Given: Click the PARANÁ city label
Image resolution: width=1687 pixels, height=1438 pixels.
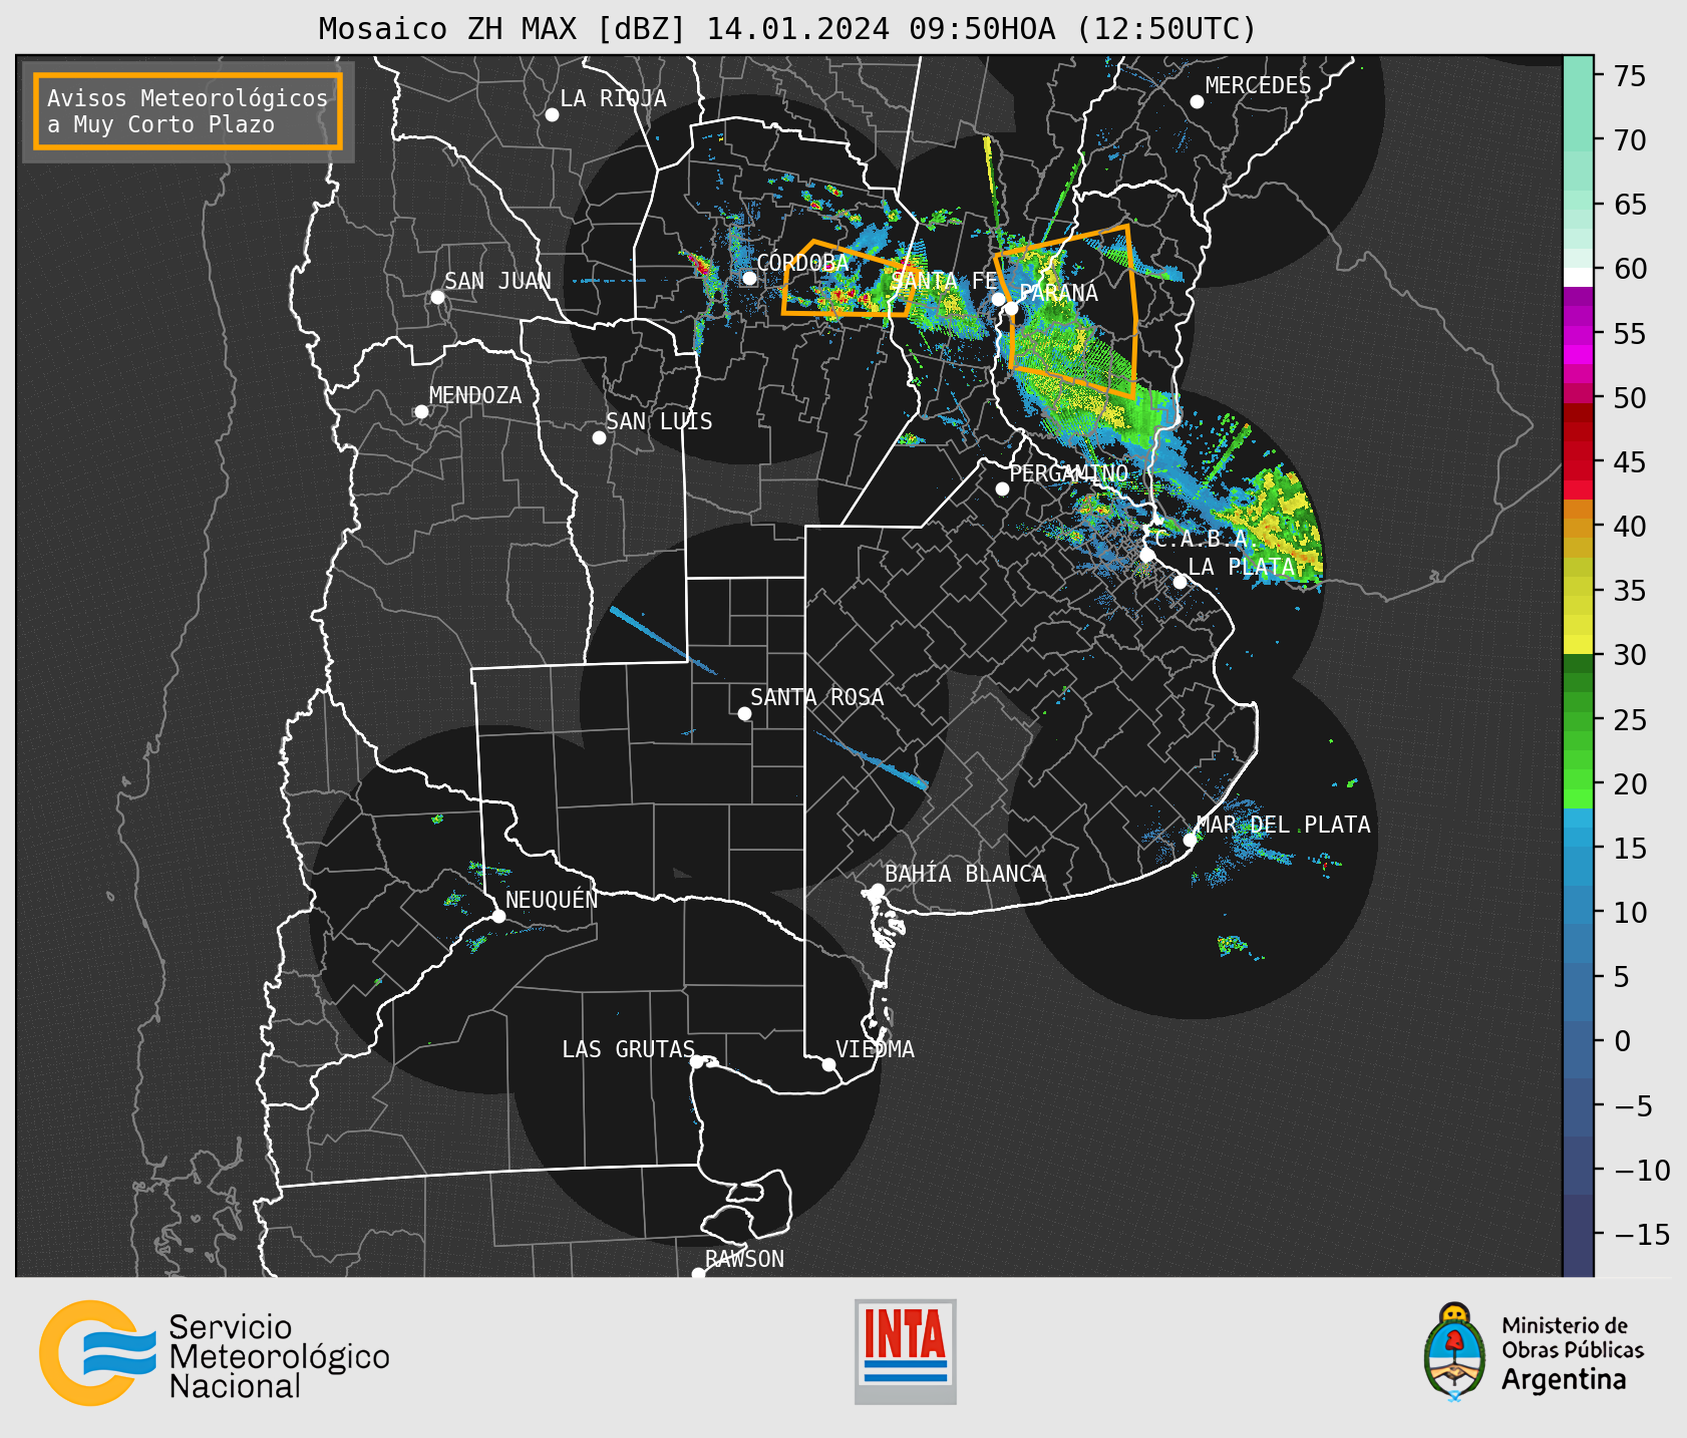Looking at the screenshot, I should coord(1058,293).
